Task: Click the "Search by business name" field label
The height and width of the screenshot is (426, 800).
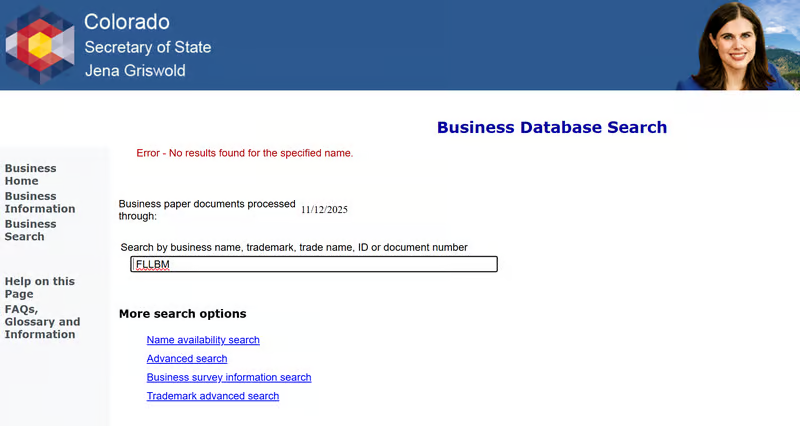Action: (294, 247)
